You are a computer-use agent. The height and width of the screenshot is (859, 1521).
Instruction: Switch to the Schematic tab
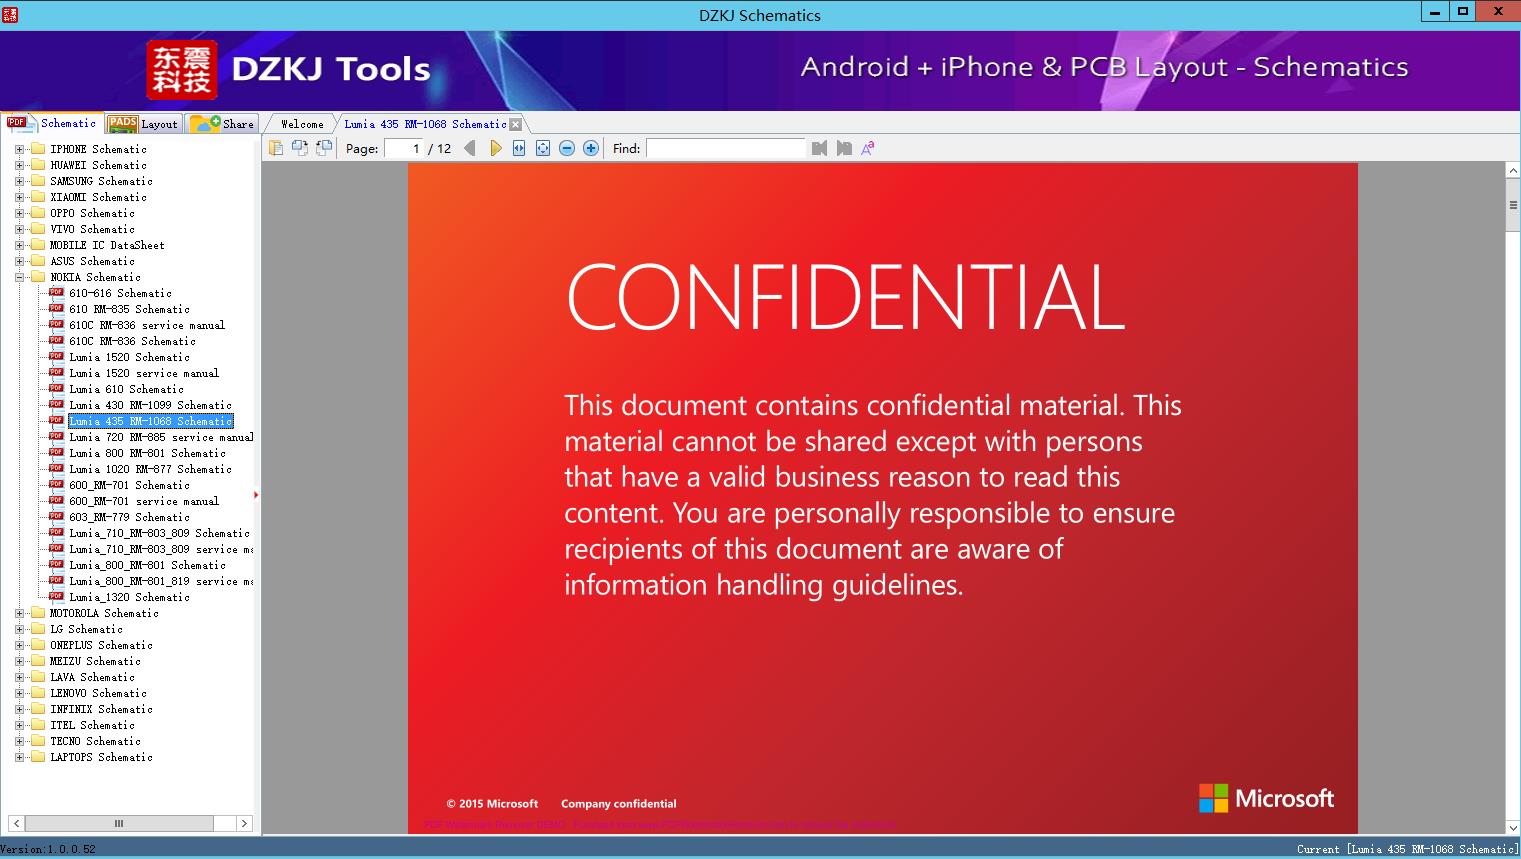52,123
